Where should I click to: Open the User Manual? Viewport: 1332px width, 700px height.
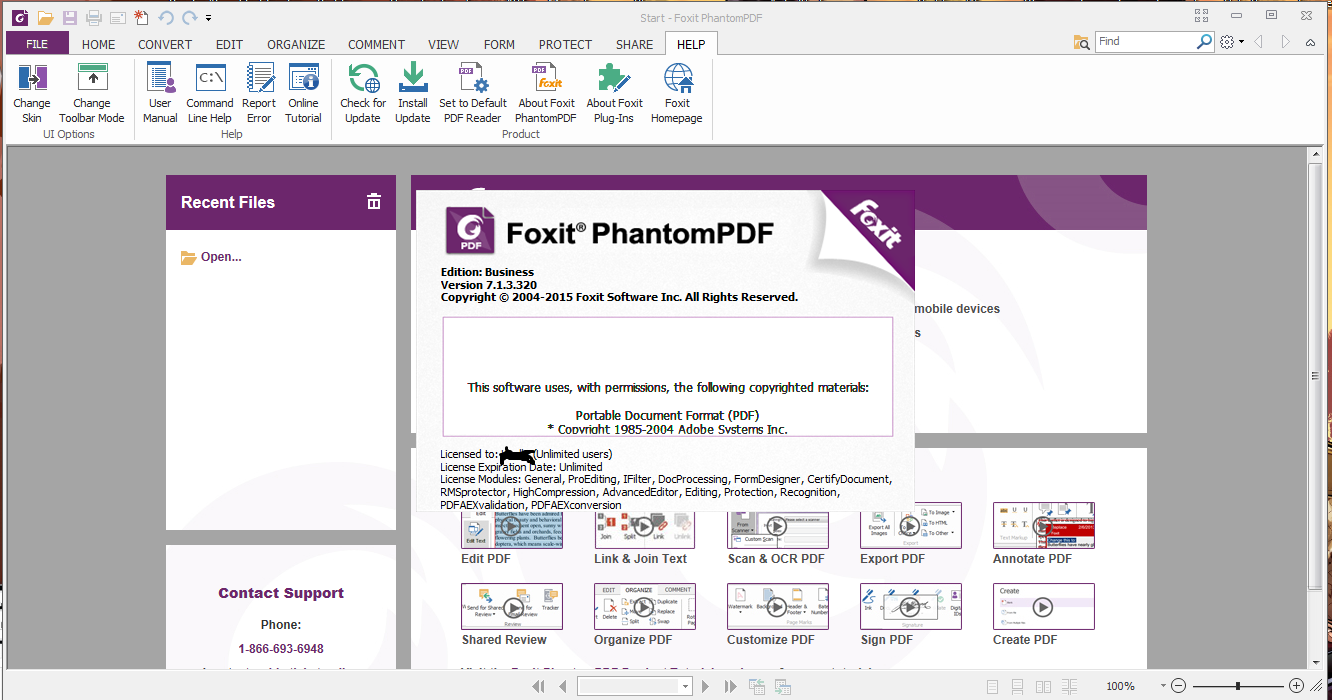click(x=160, y=92)
